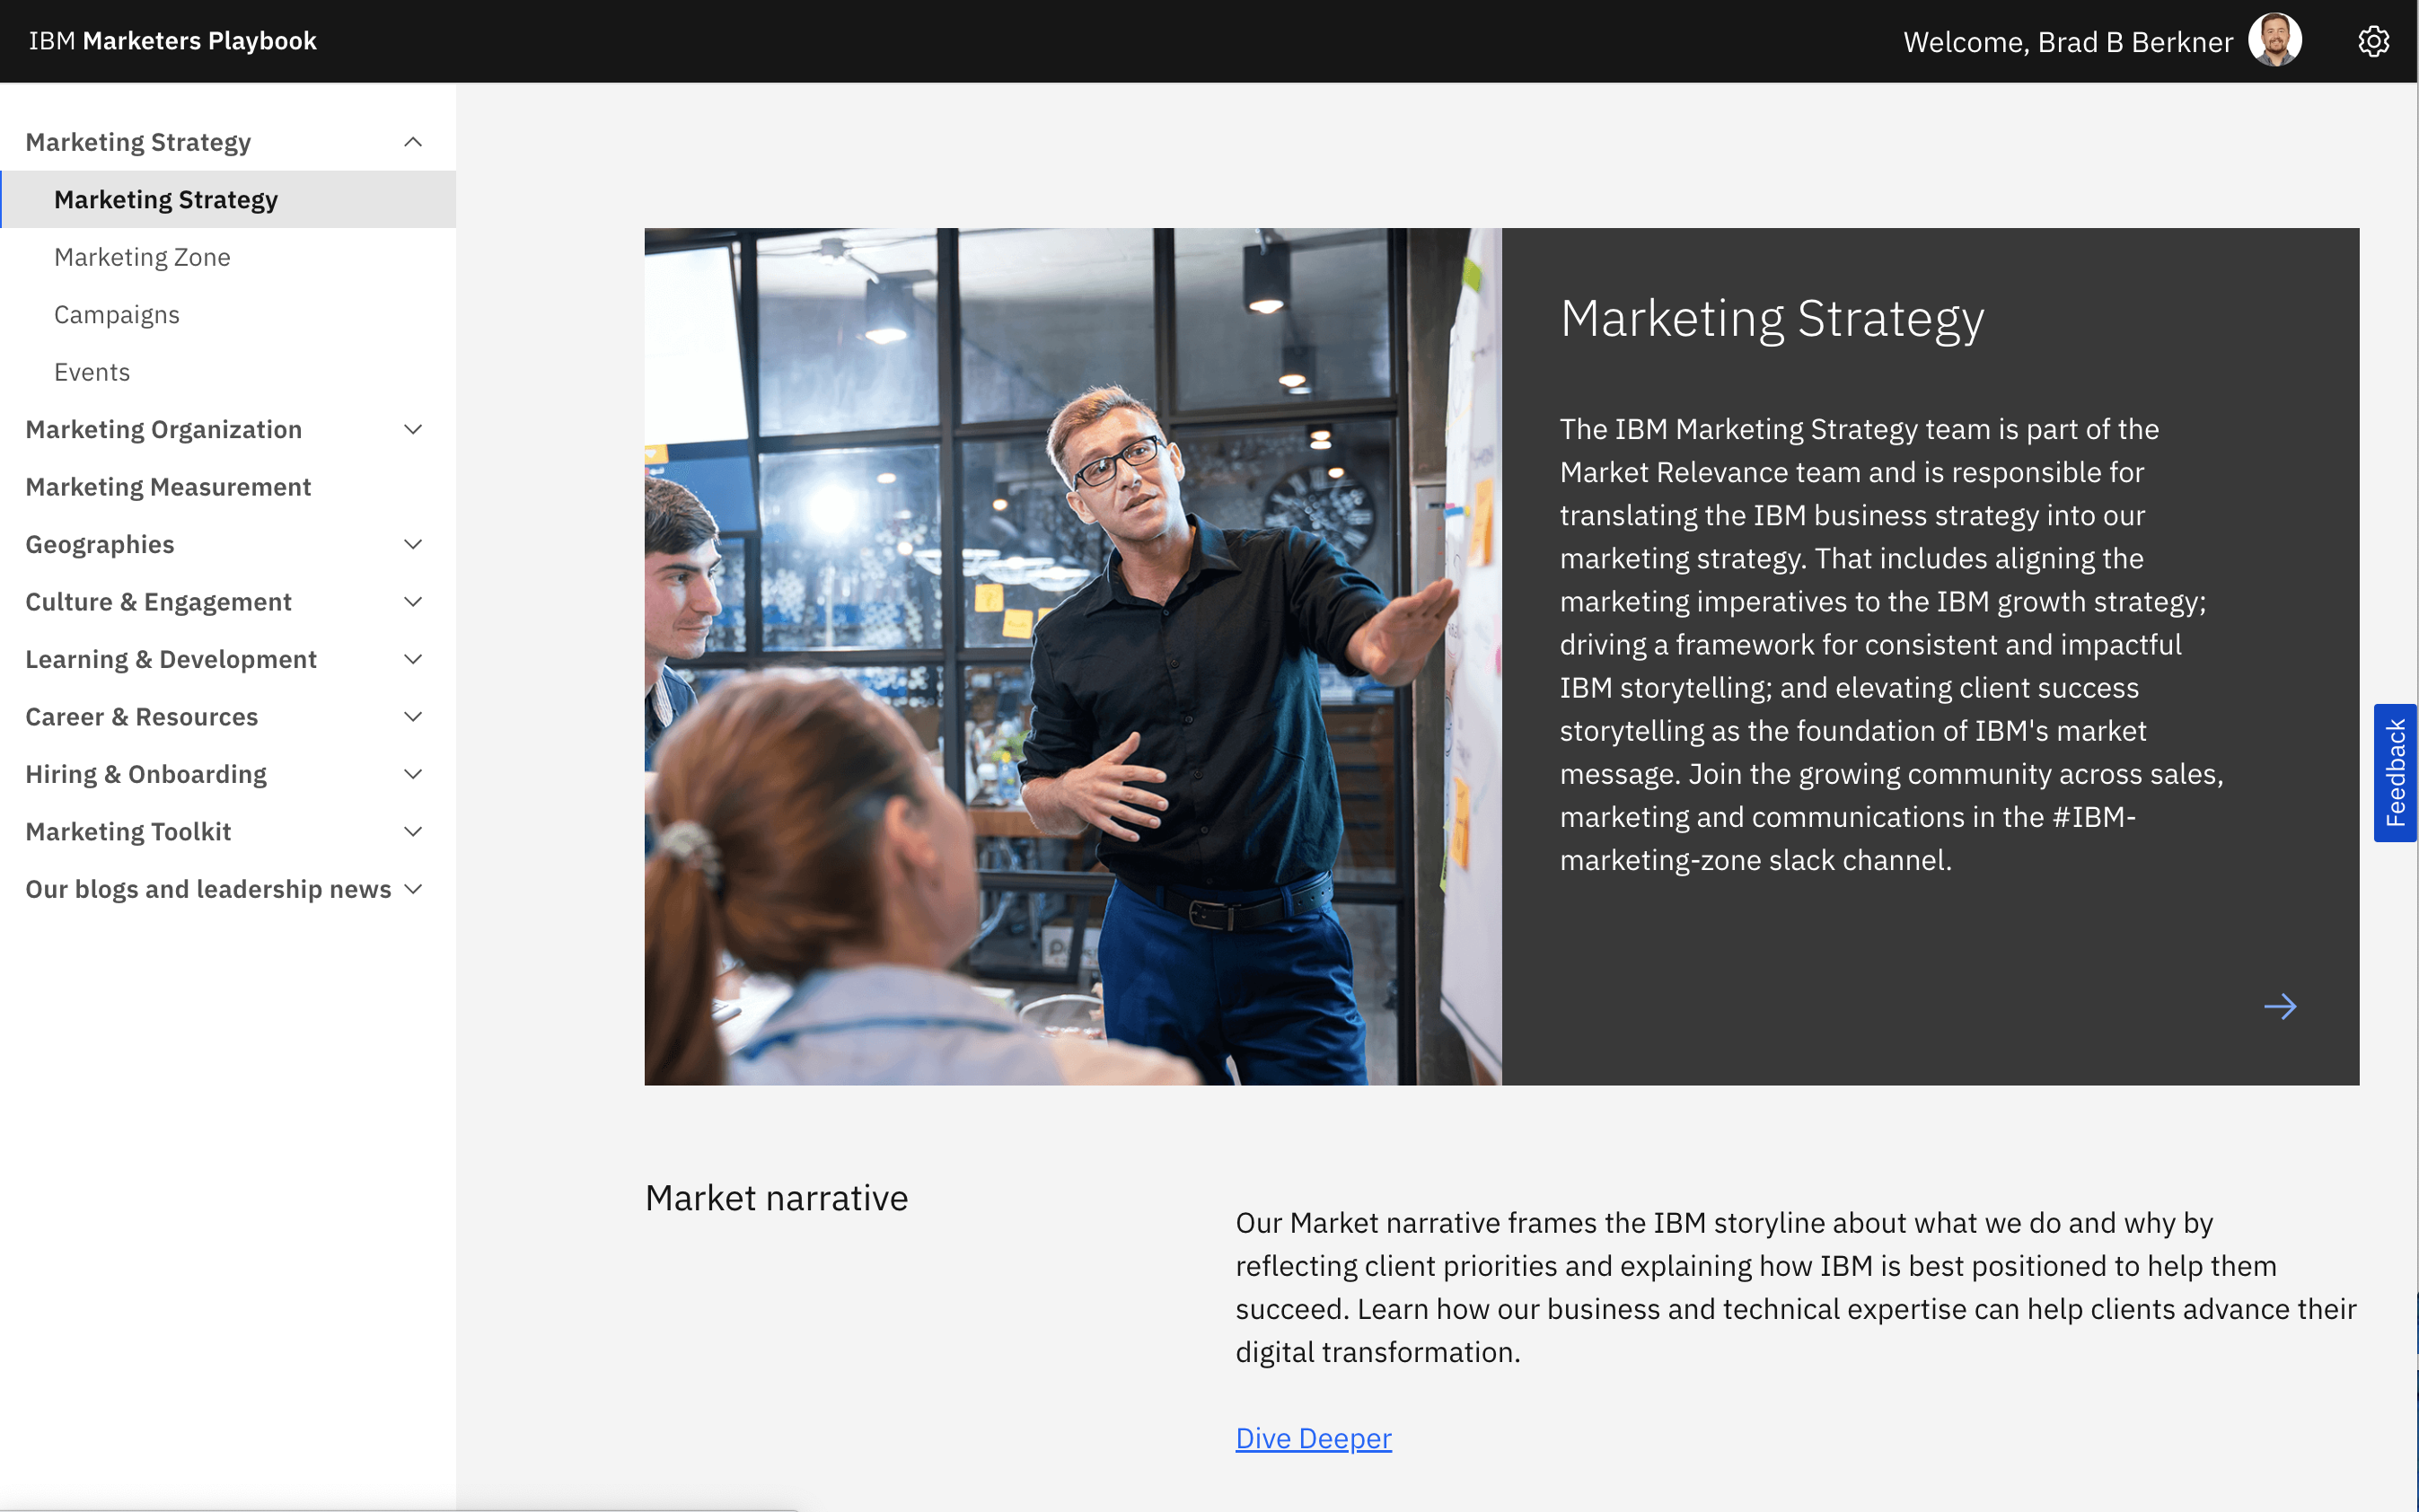The height and width of the screenshot is (1512, 2419).
Task: Select Events in the sidebar
Action: tap(92, 371)
